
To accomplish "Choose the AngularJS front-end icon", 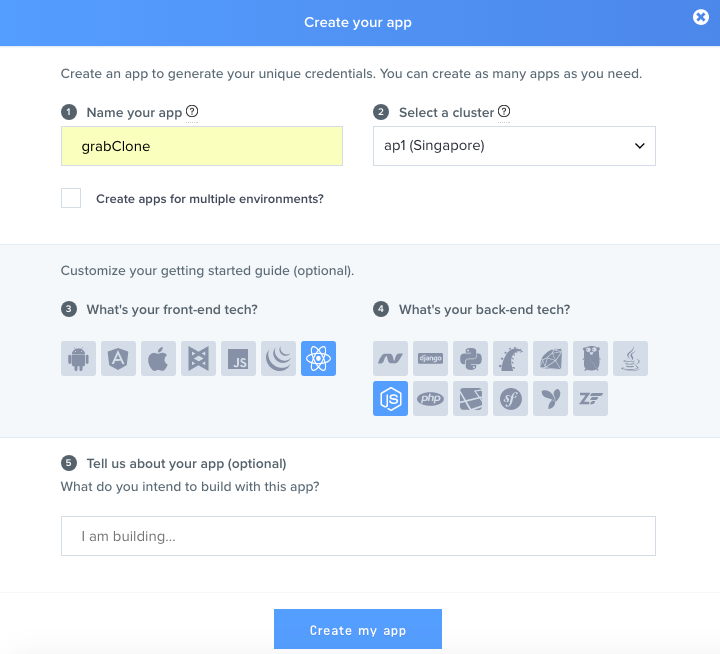I will [118, 358].
